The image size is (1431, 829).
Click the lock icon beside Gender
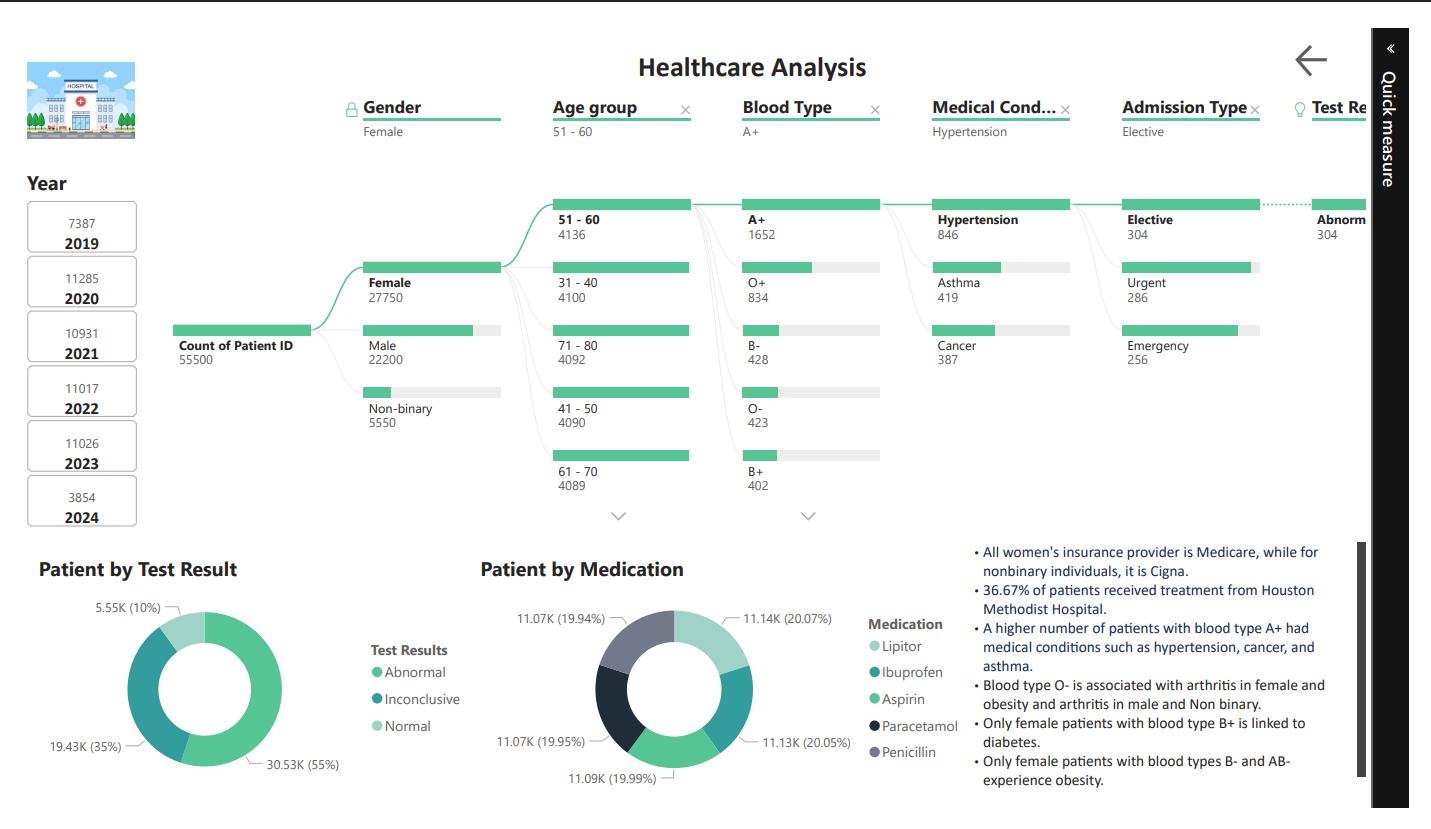351,109
